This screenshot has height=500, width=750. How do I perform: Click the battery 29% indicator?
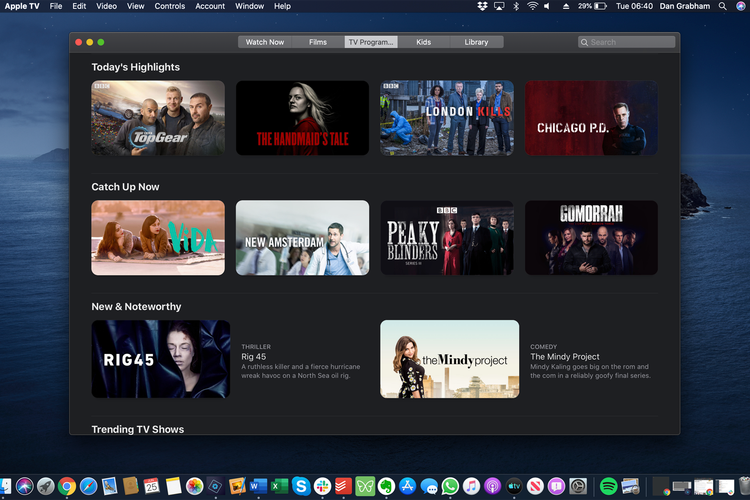click(x=592, y=6)
